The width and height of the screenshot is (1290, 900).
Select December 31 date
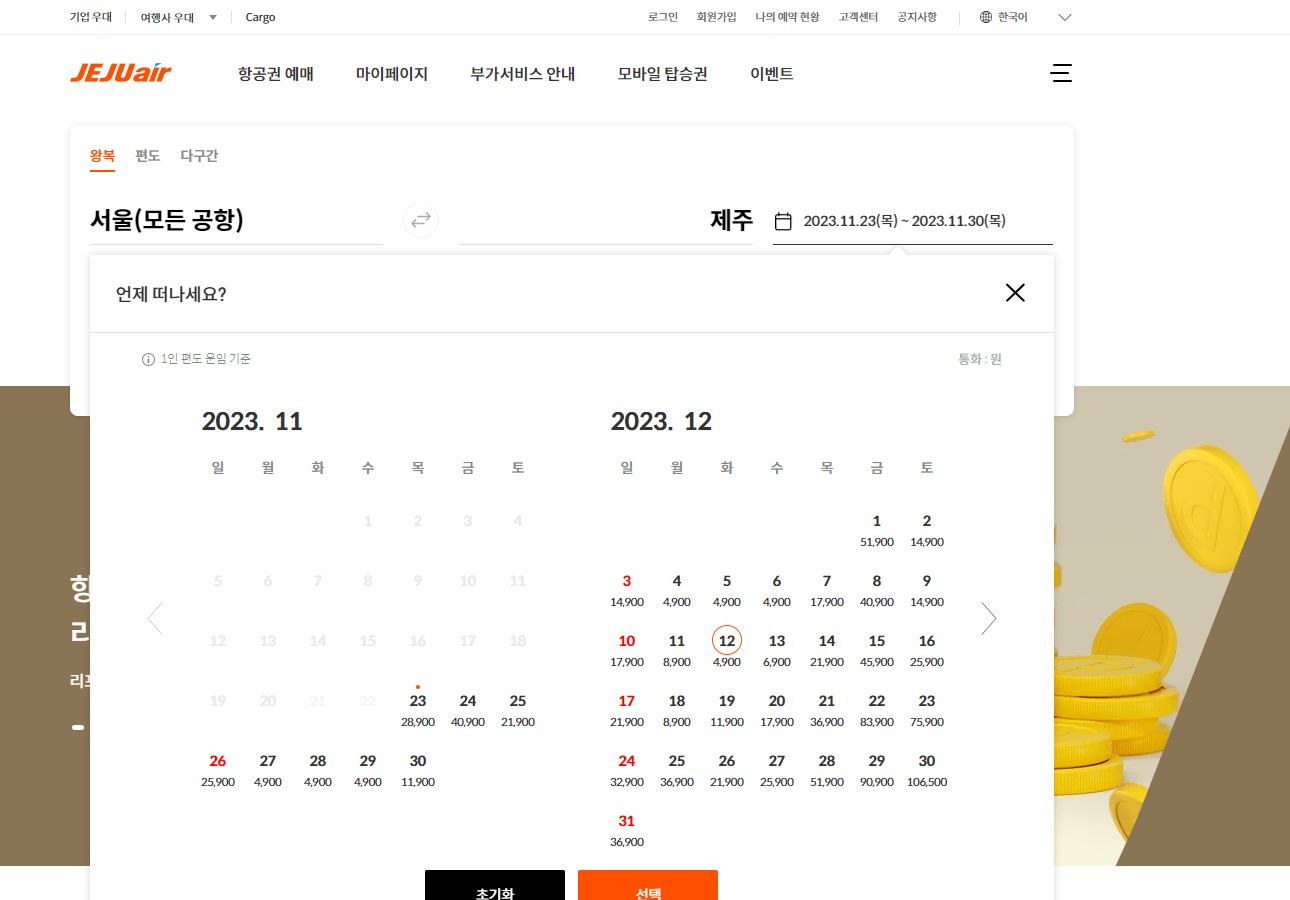[x=627, y=830]
